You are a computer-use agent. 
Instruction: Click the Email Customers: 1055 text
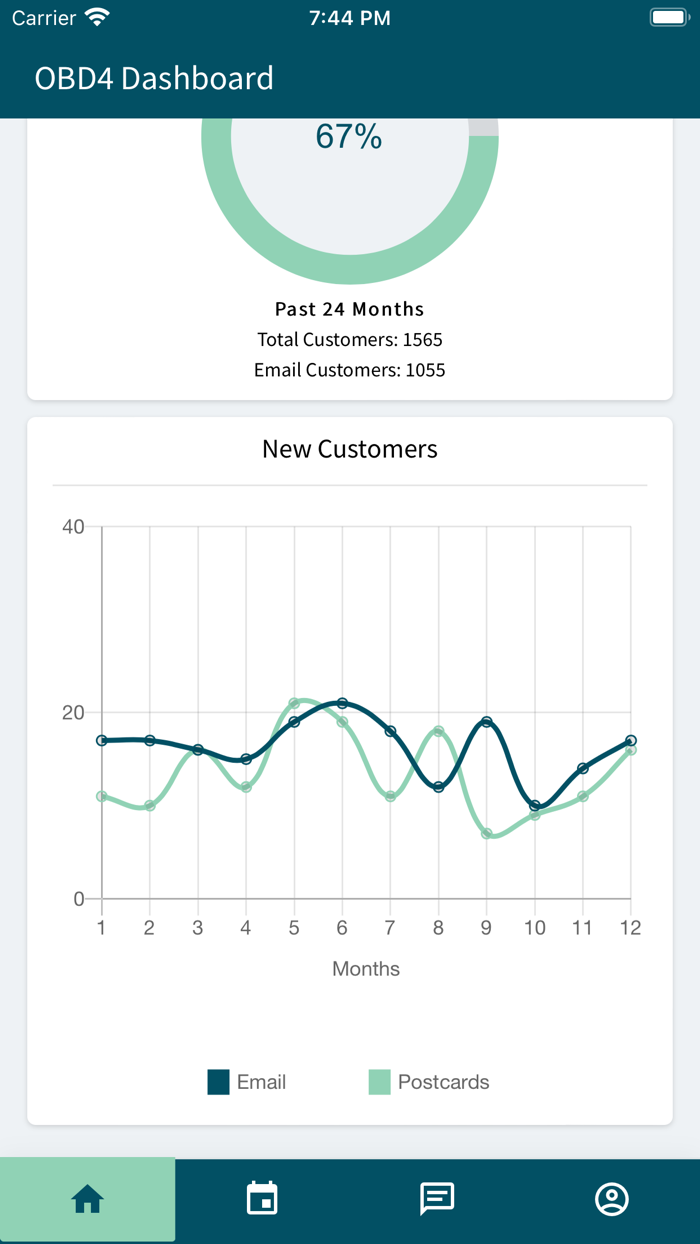tap(349, 369)
